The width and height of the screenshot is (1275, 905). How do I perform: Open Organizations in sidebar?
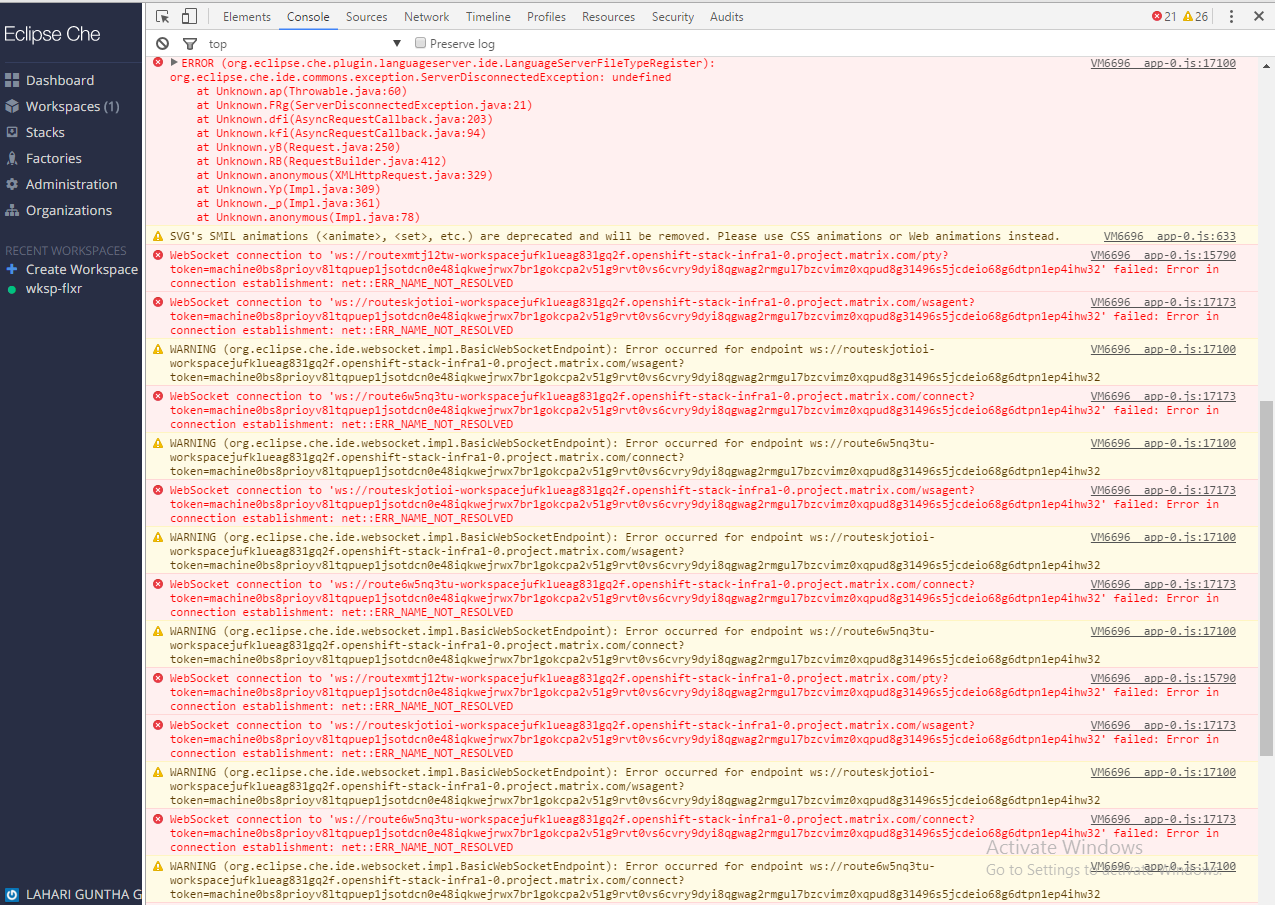59,210
